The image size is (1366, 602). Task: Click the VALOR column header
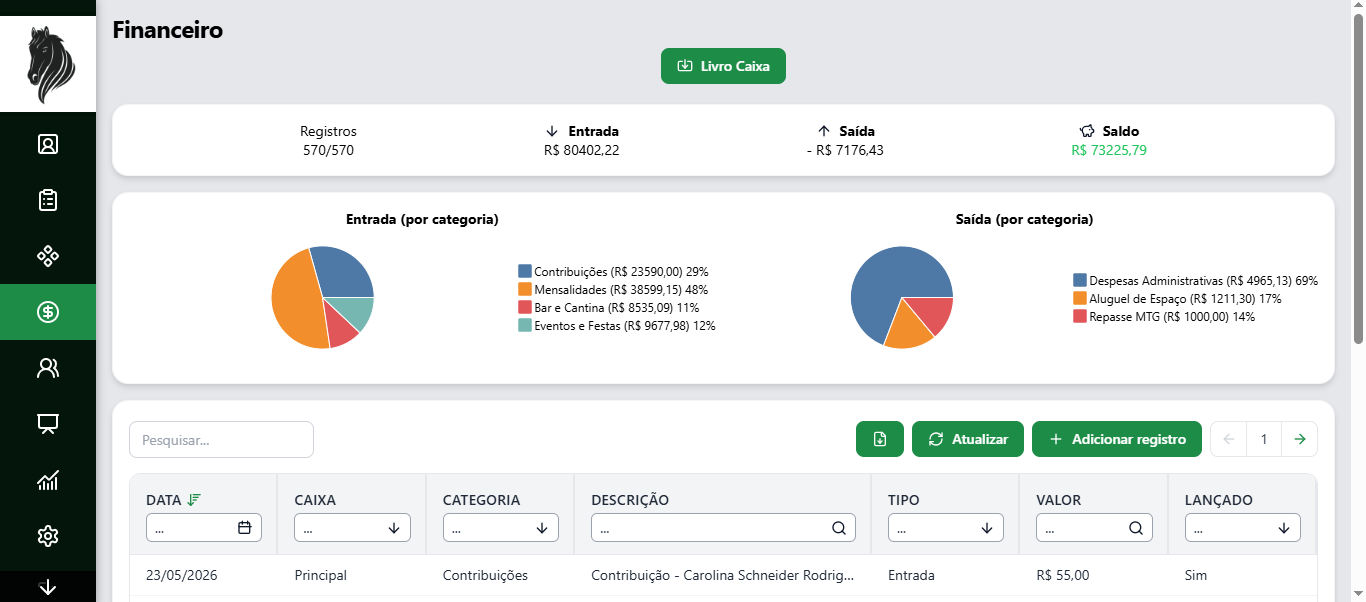(1059, 500)
